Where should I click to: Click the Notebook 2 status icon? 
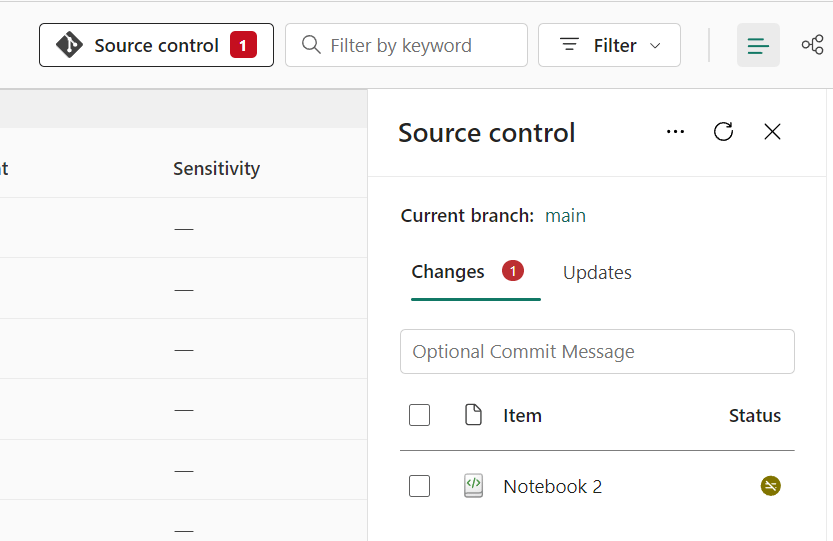(770, 486)
